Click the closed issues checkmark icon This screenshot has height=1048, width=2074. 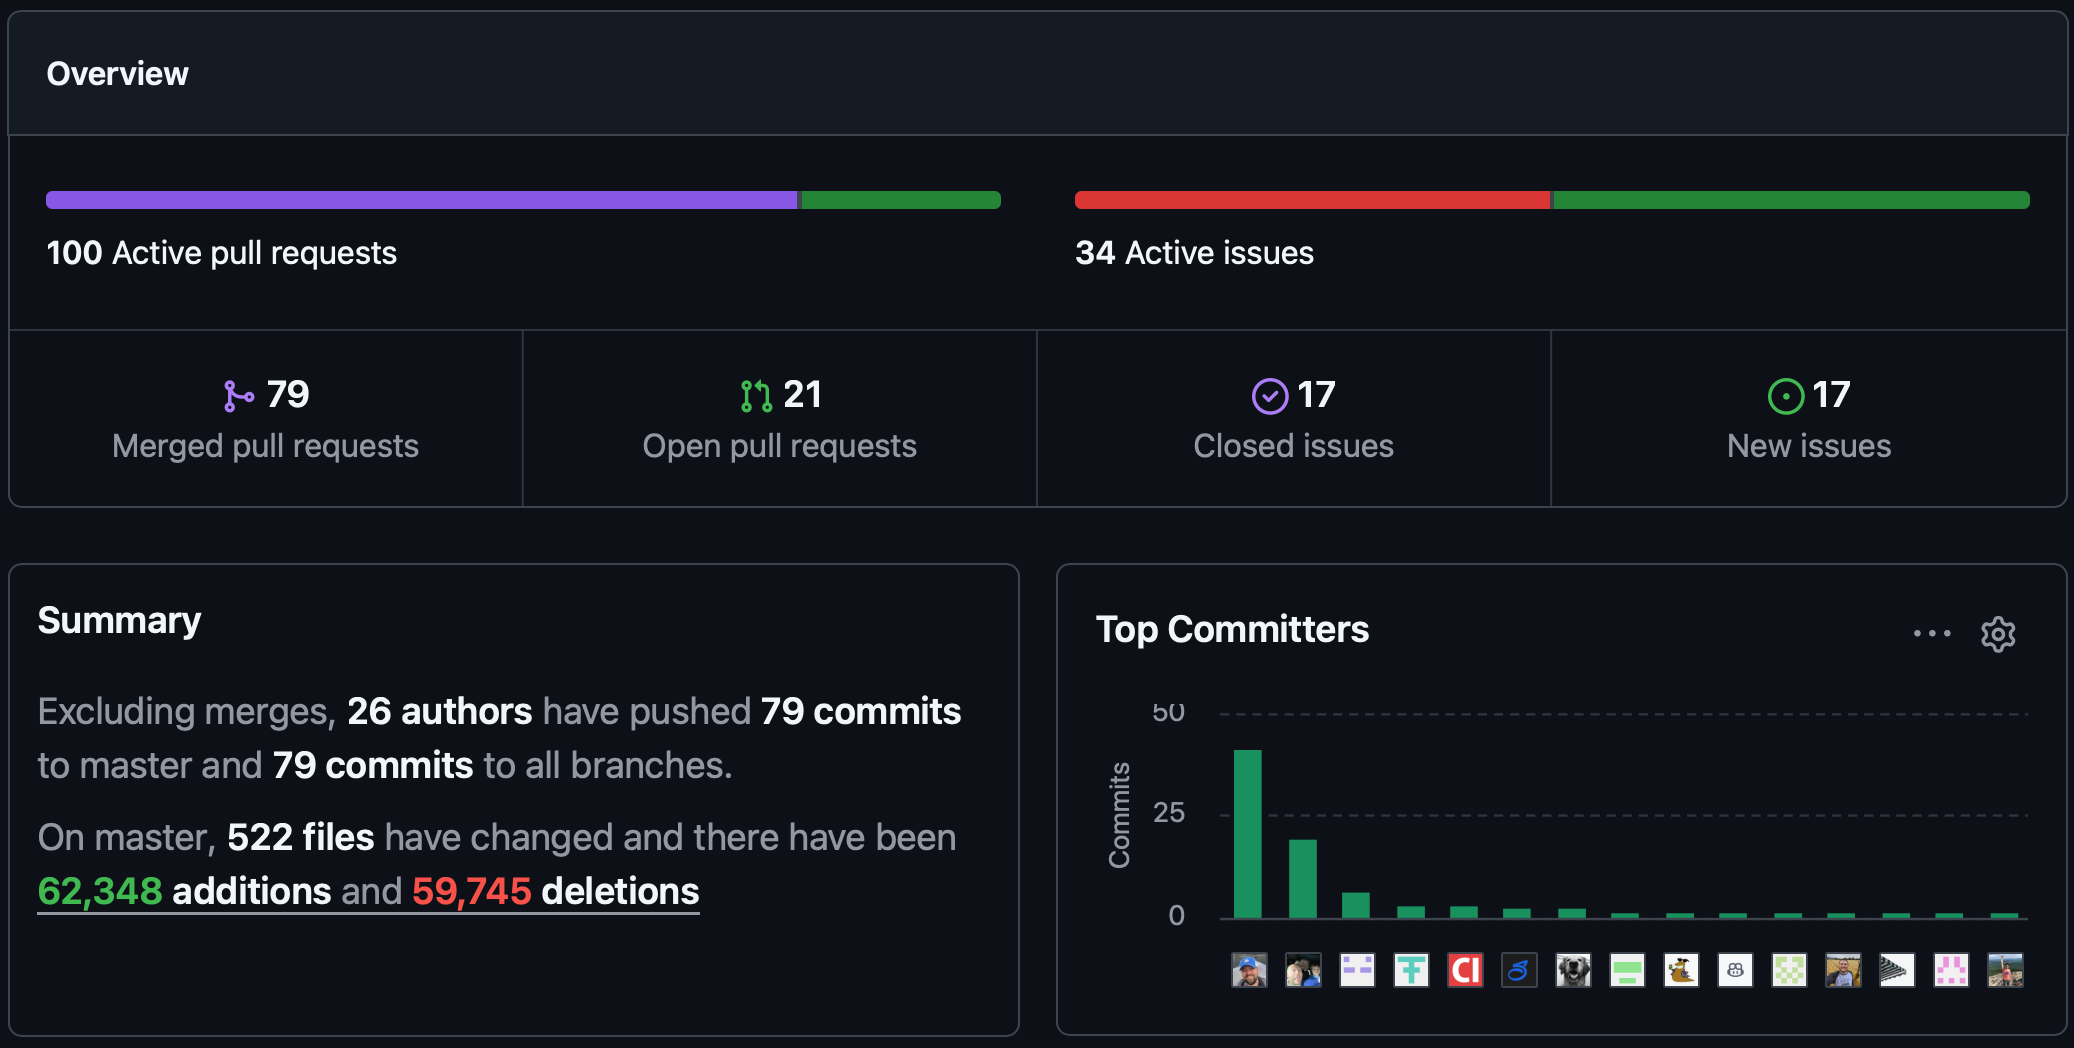tap(1269, 396)
